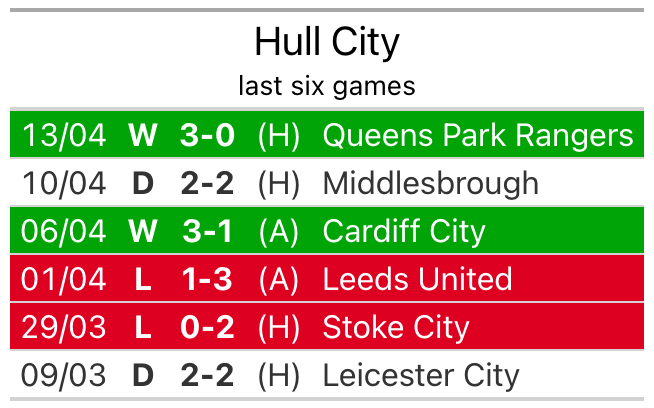
Task: Open the Leicester City opponent name
Action: [421, 375]
